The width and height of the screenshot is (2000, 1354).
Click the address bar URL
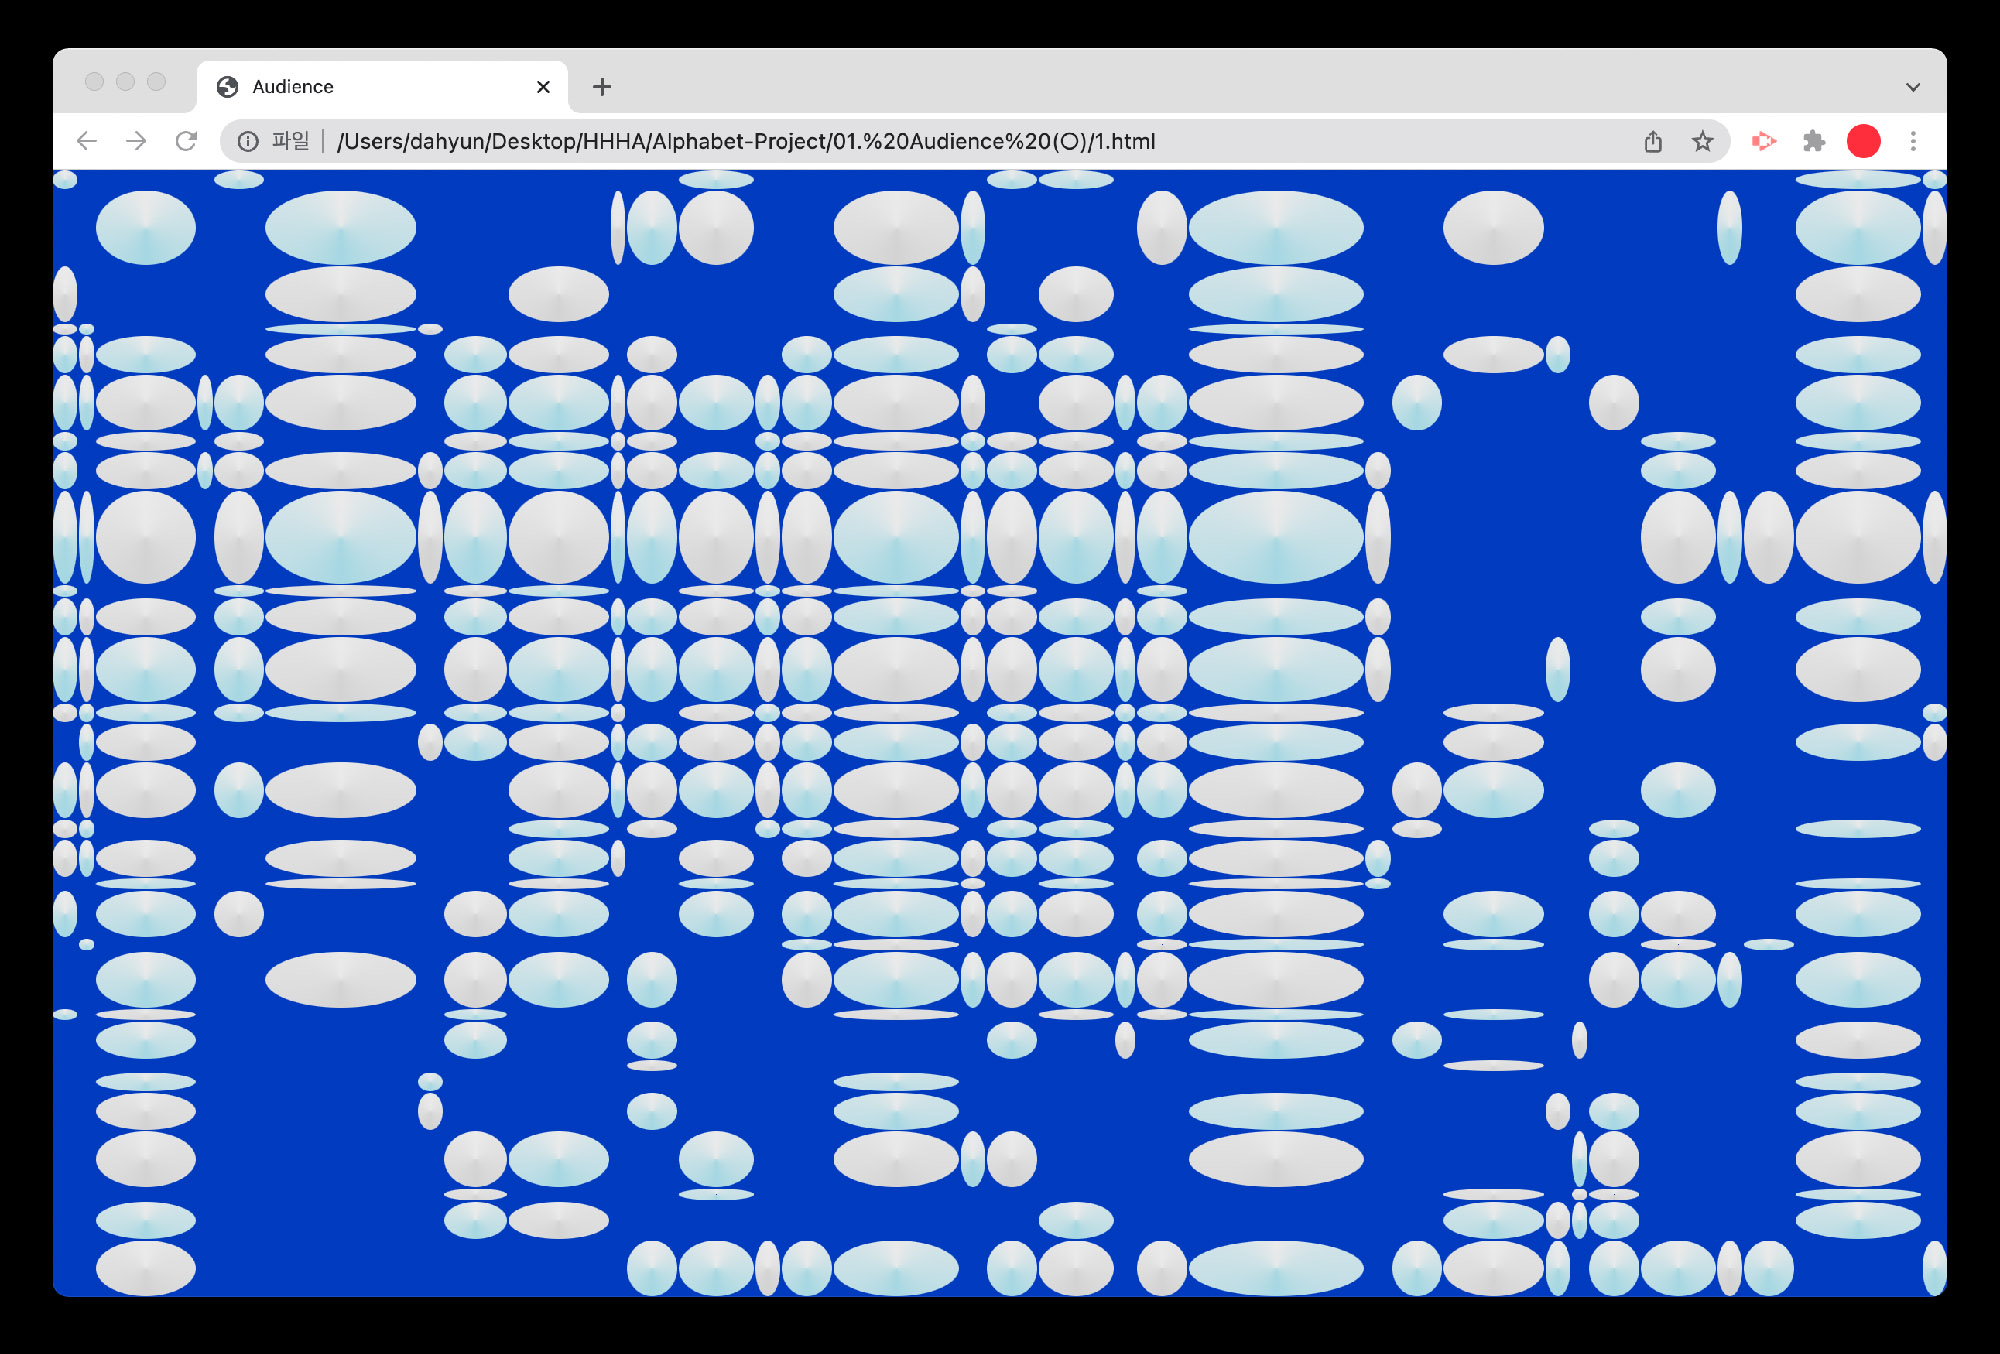[x=745, y=142]
